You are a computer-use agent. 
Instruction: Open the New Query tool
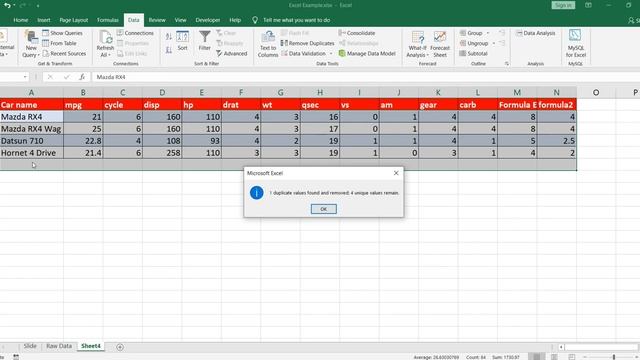click(x=31, y=44)
